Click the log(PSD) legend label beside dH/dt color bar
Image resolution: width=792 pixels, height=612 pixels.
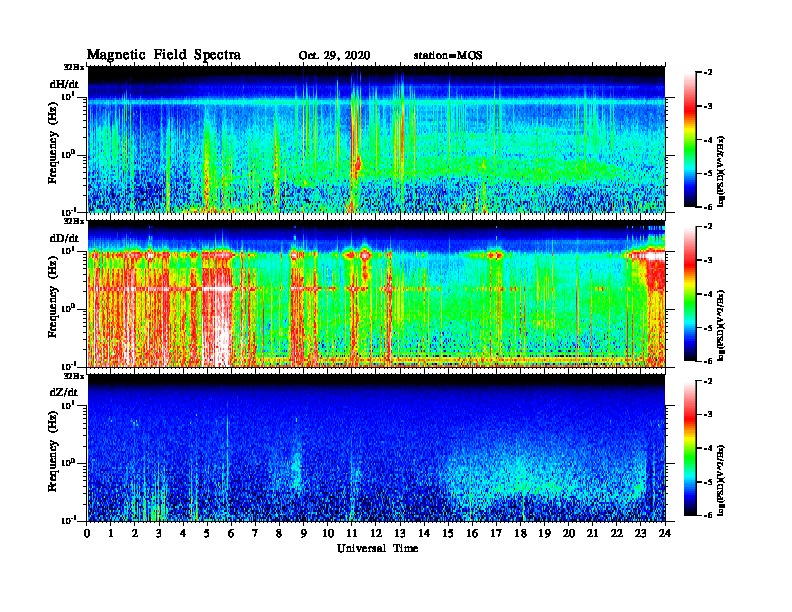tap(722, 171)
